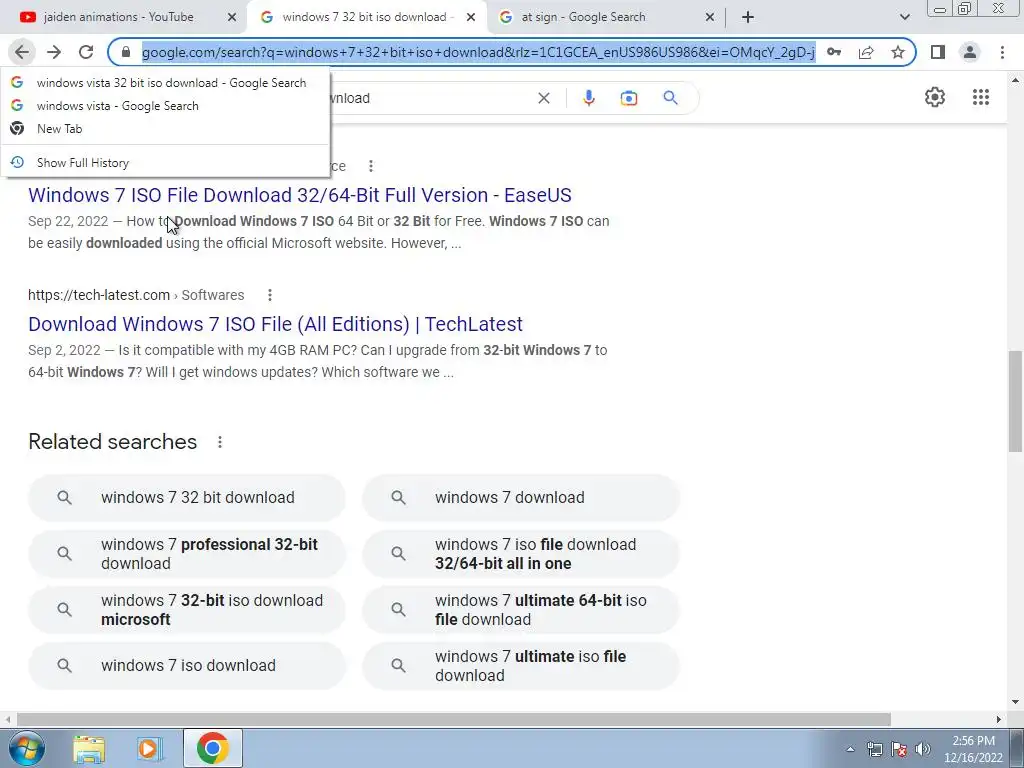The image size is (1024, 768).
Task: Search related: iso file download 32/64-bit all in one
Action: [520, 554]
